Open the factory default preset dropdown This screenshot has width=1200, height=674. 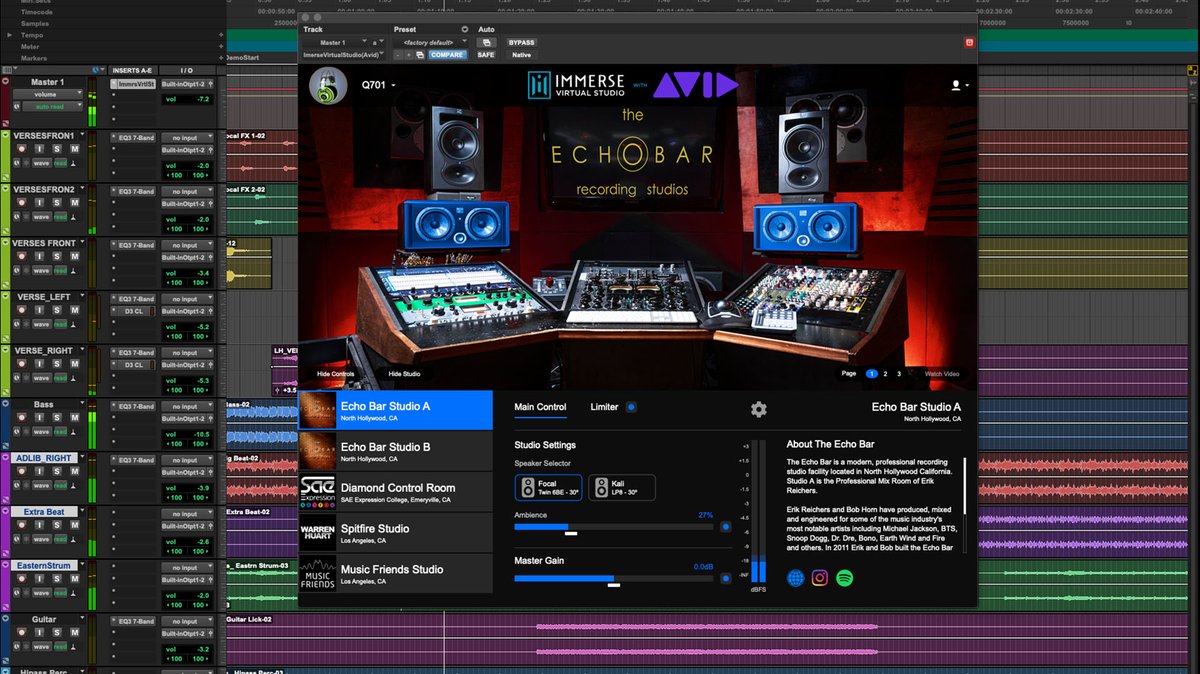click(431, 43)
